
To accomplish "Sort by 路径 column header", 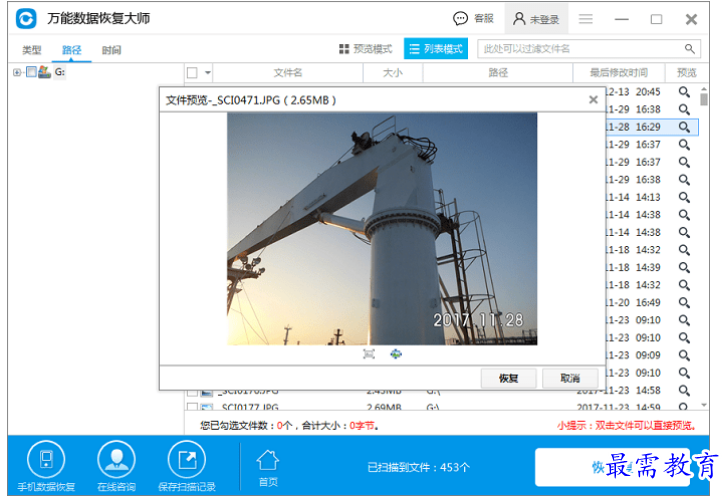I will coord(498,73).
